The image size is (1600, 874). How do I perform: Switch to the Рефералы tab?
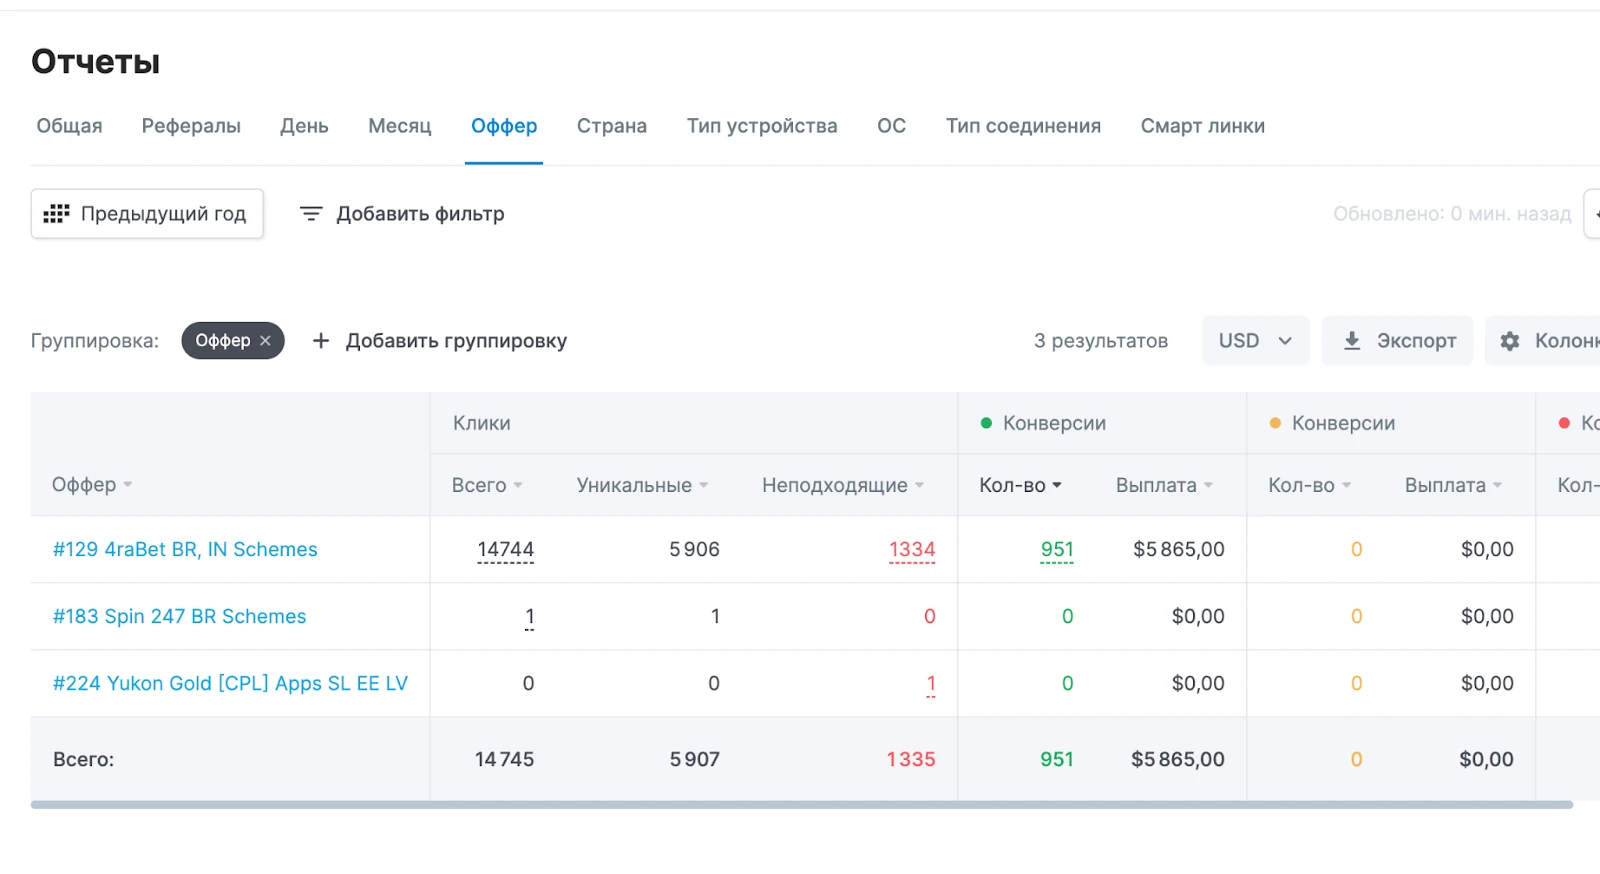[191, 126]
